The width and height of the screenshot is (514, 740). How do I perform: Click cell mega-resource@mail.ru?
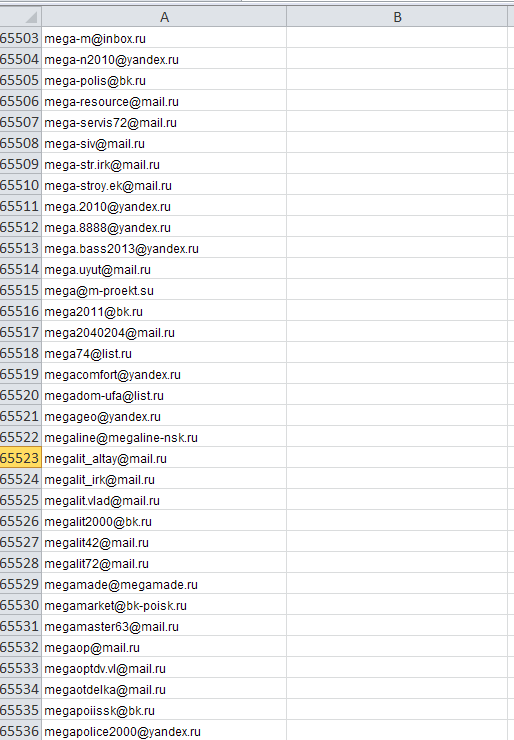[x=164, y=101]
